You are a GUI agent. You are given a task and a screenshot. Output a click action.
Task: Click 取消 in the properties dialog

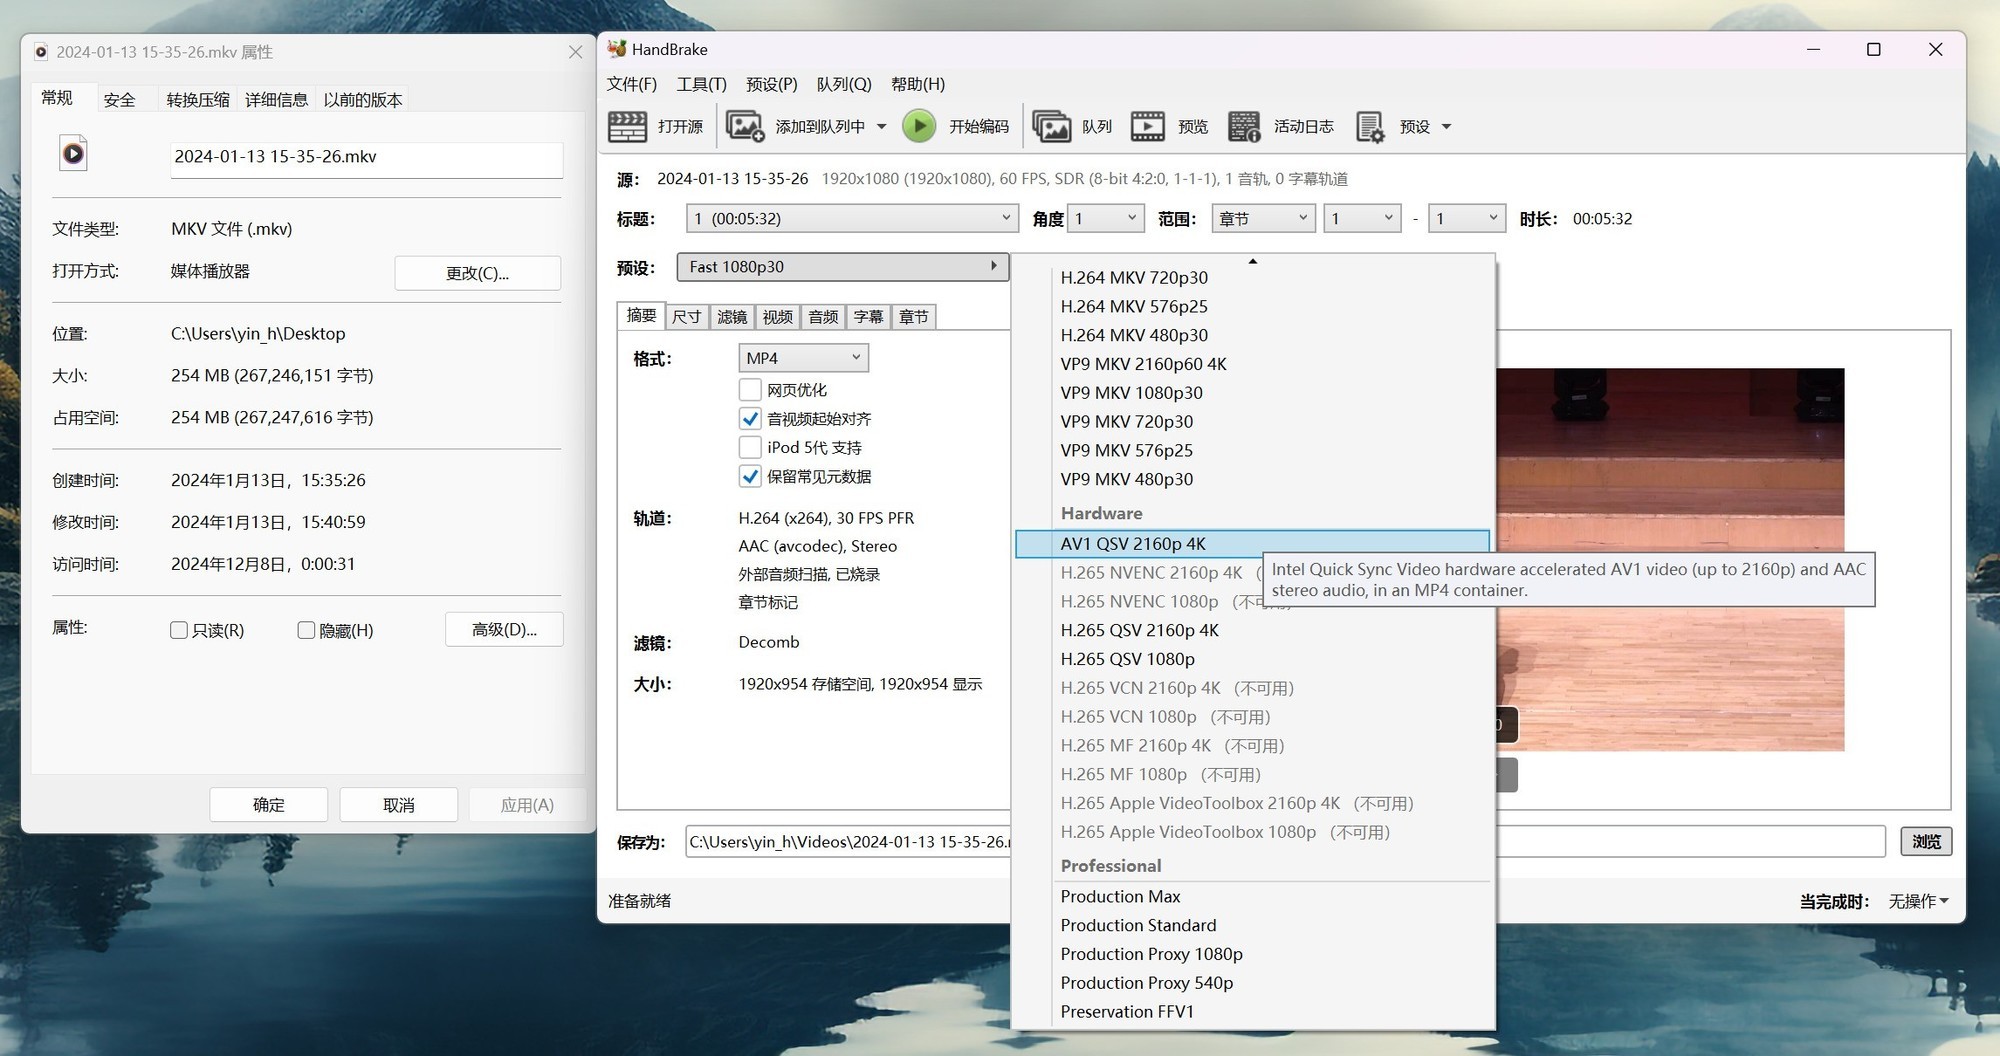[x=398, y=805]
